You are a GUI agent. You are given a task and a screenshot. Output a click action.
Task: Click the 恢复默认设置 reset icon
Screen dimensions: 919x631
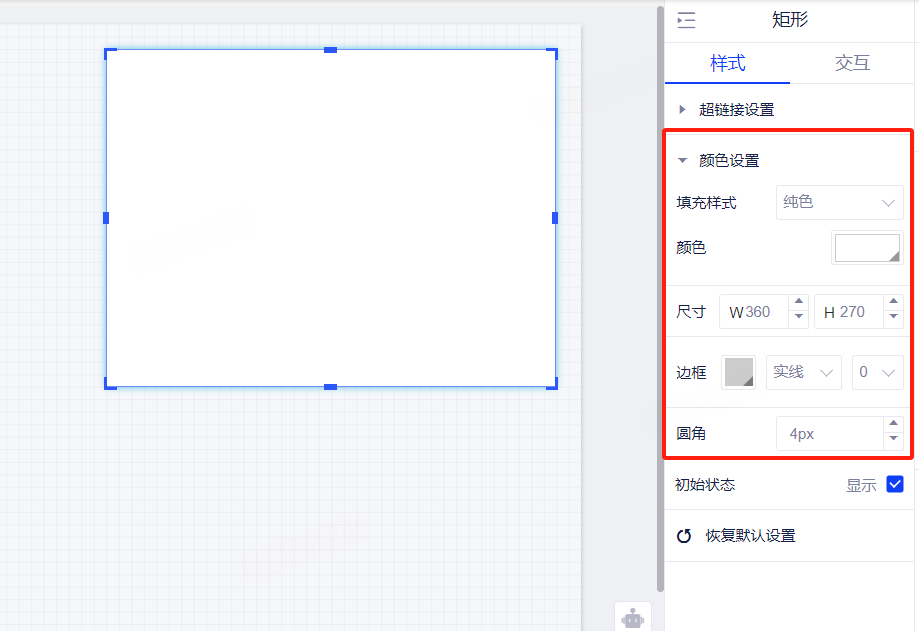click(x=684, y=536)
